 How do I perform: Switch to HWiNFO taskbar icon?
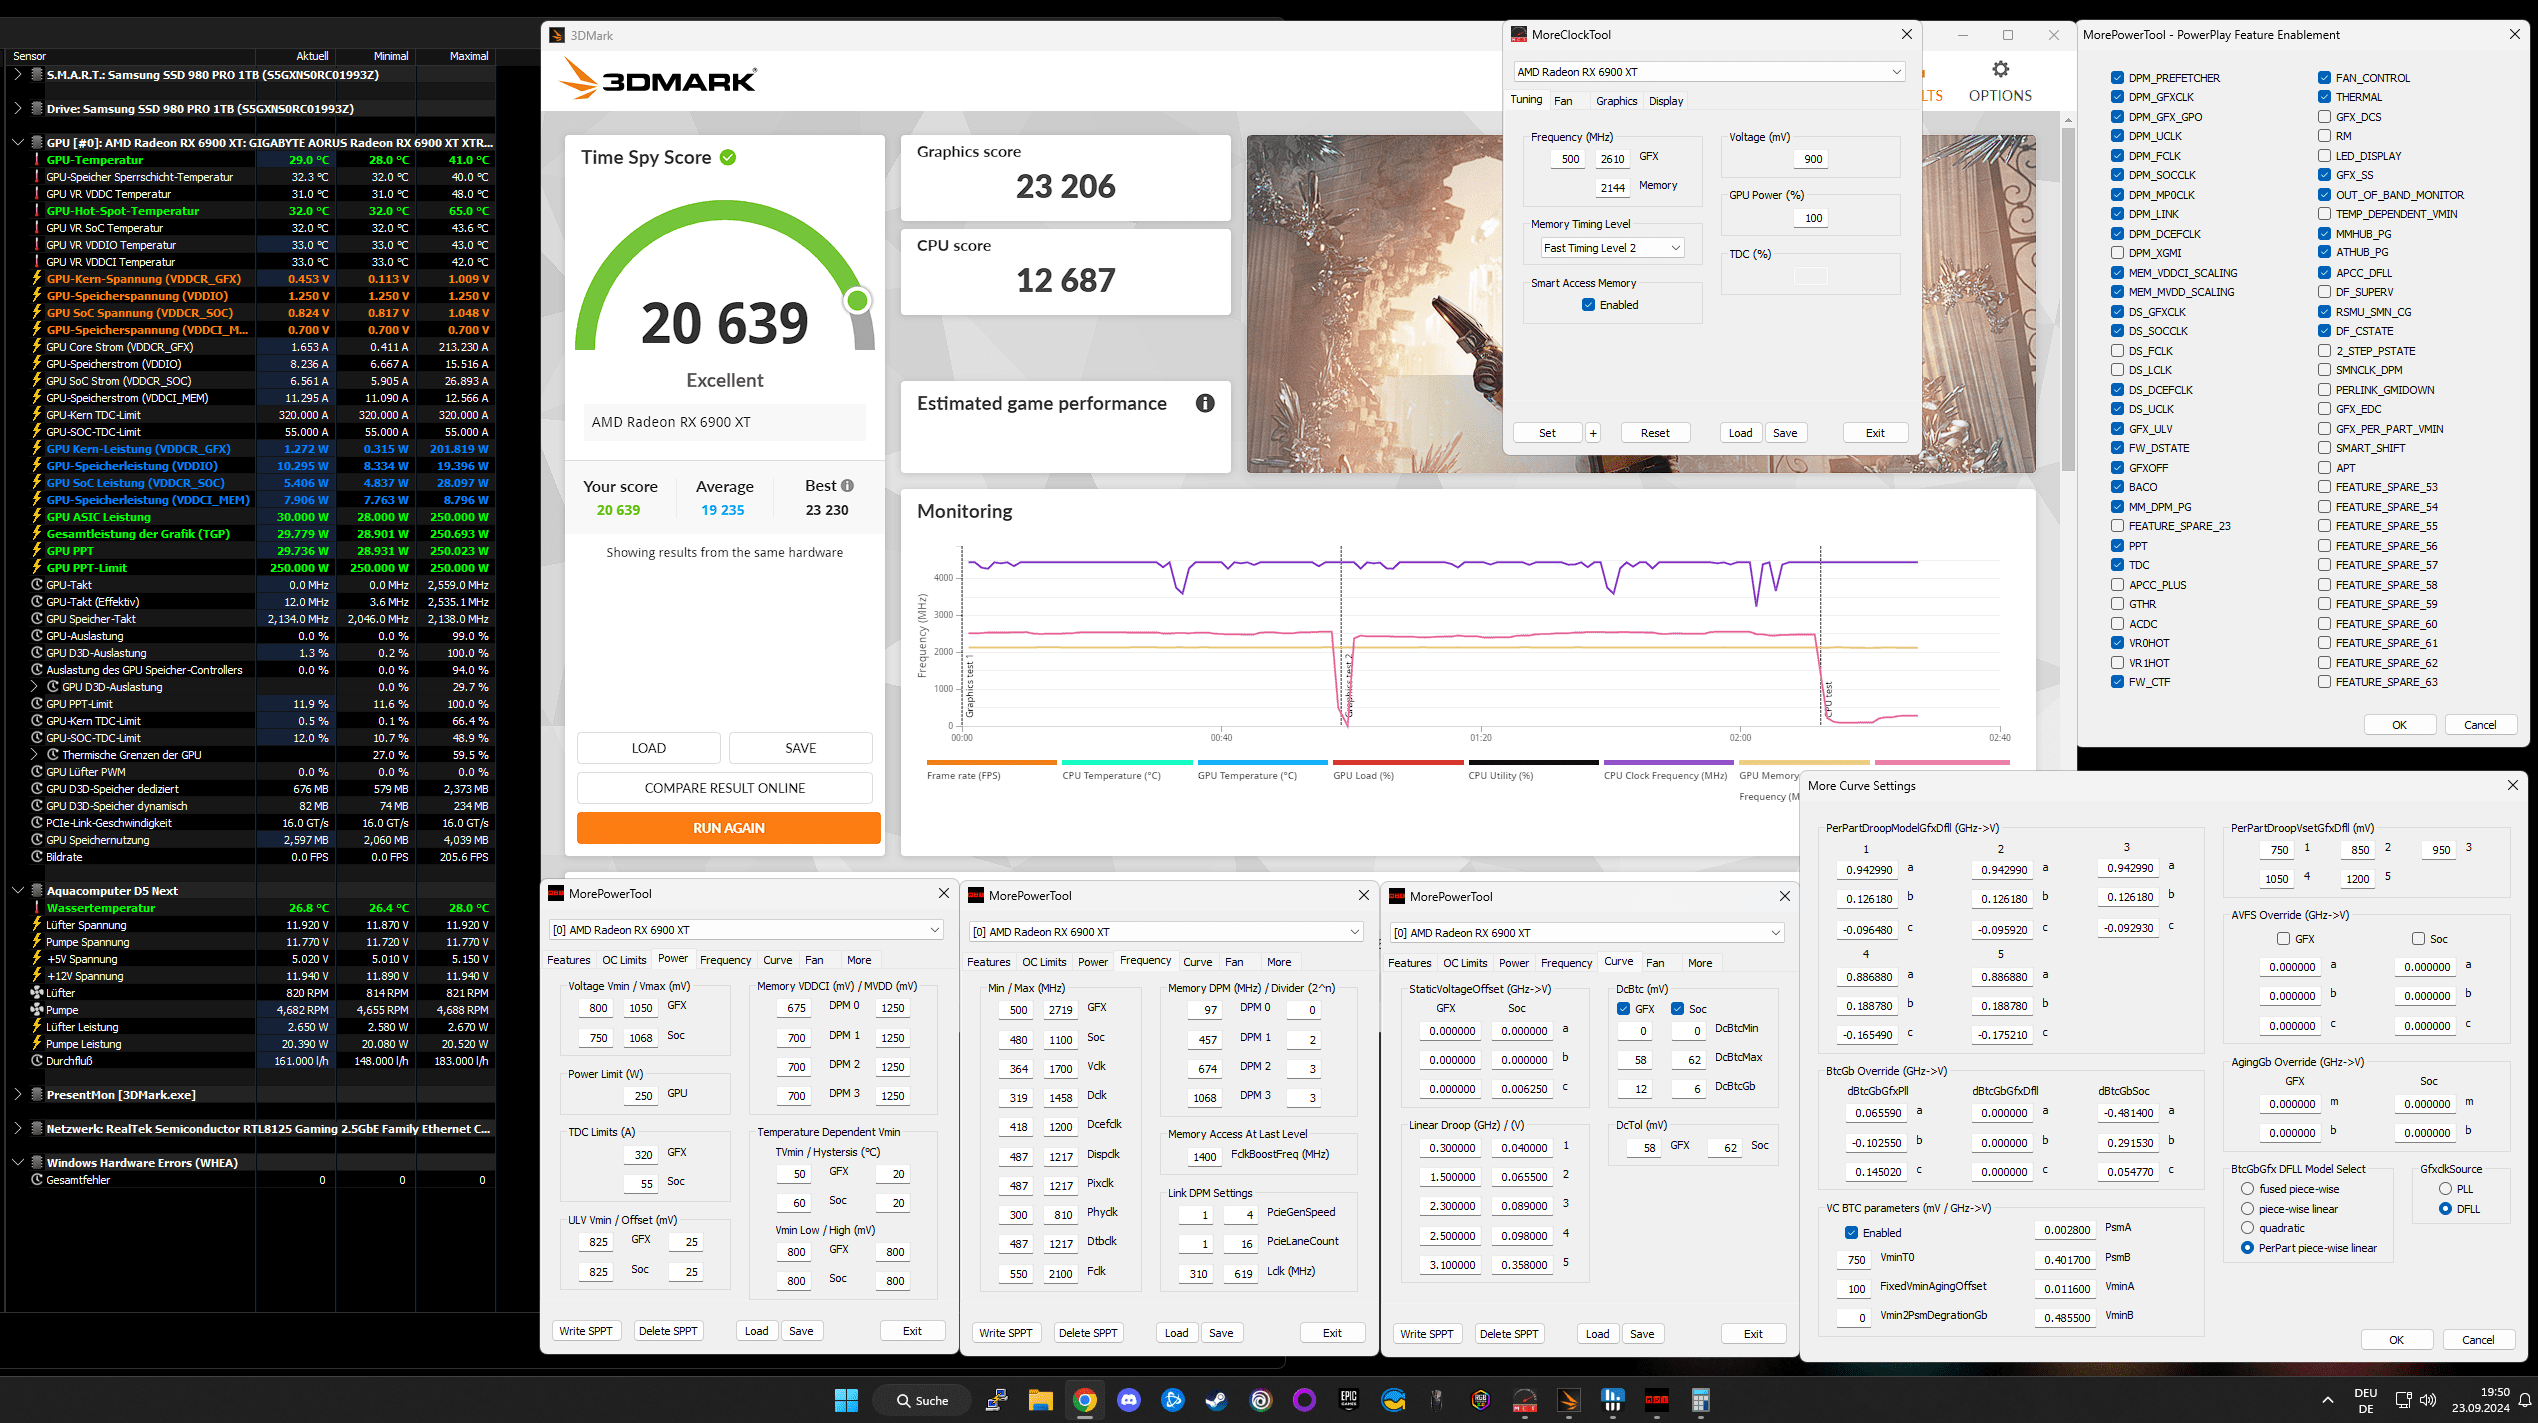(1613, 1400)
